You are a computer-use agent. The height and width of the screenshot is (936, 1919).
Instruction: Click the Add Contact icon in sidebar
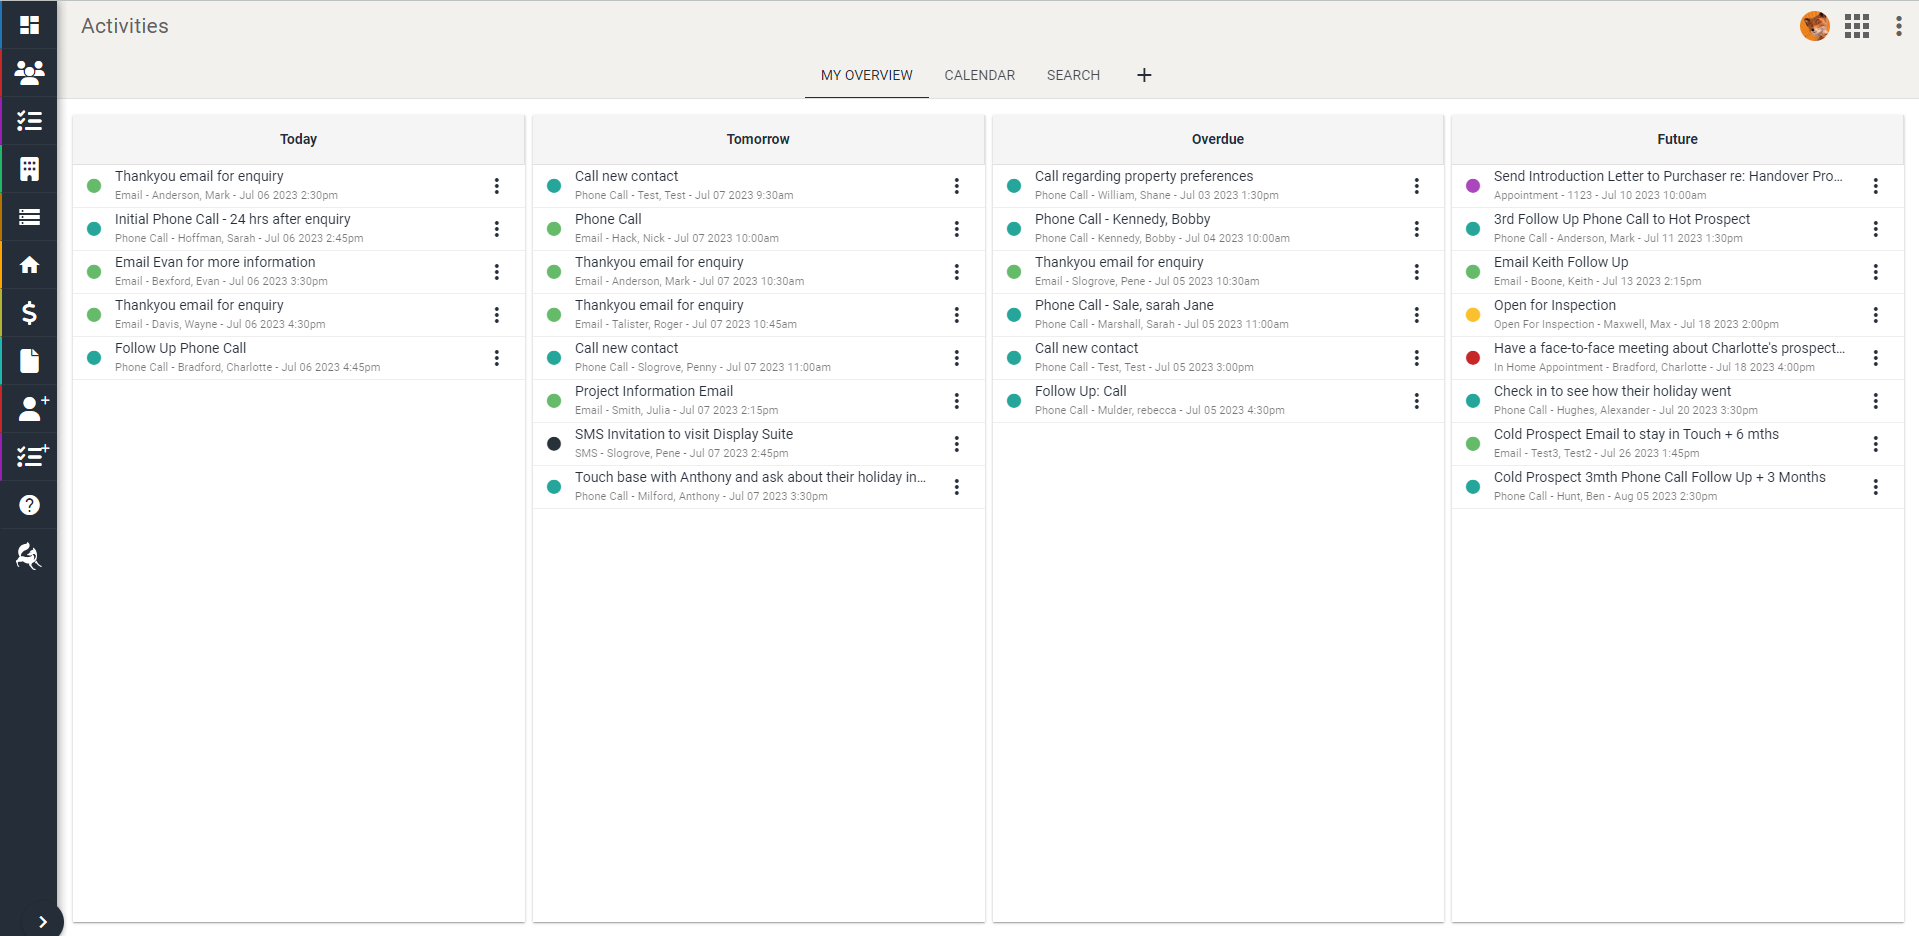click(x=29, y=409)
